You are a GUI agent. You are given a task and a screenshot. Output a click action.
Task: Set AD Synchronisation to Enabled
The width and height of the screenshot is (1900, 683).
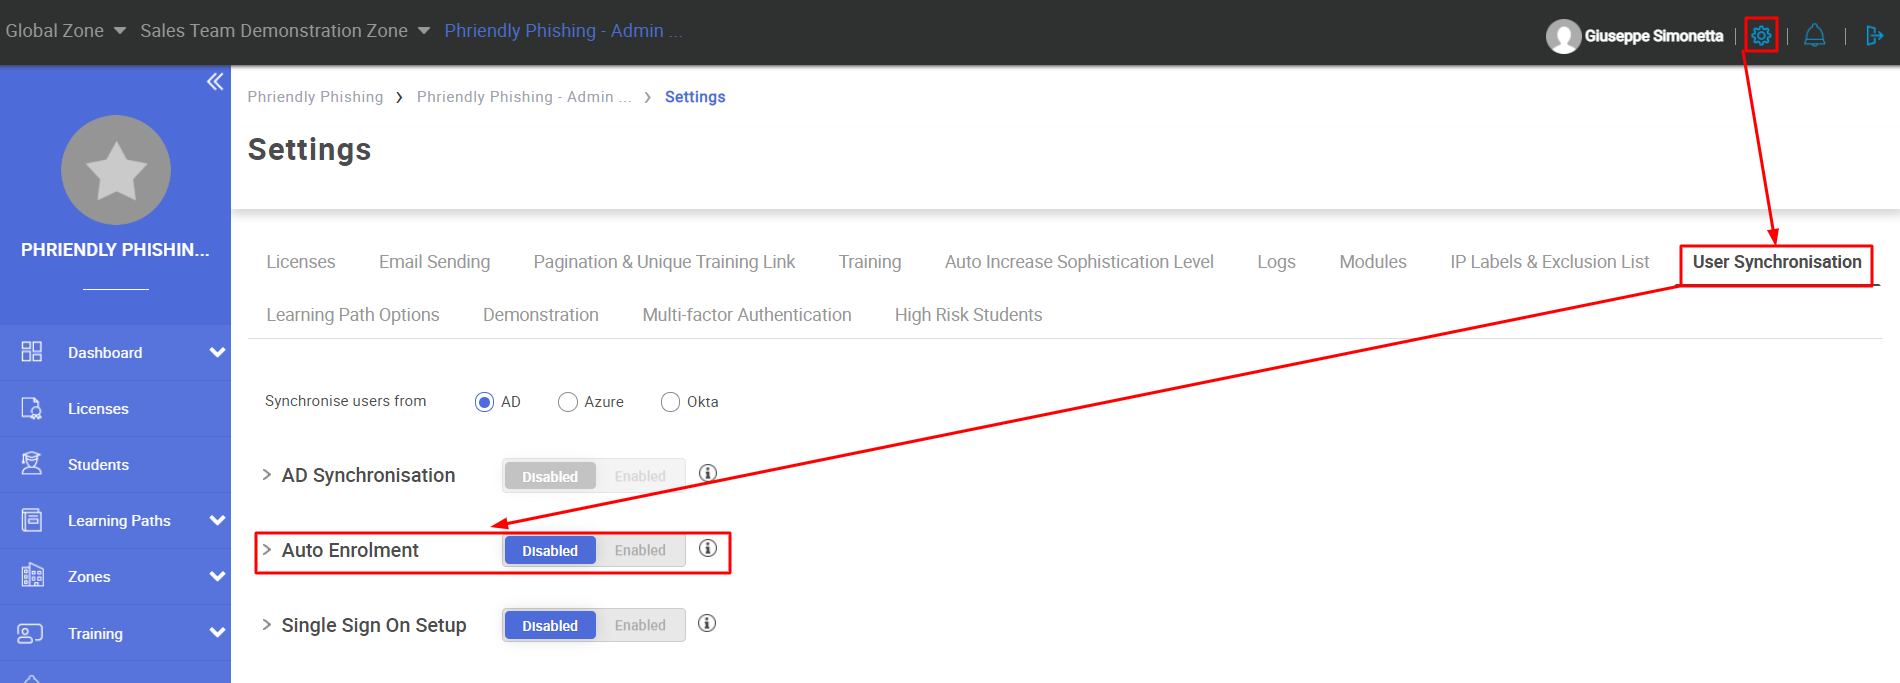click(640, 476)
